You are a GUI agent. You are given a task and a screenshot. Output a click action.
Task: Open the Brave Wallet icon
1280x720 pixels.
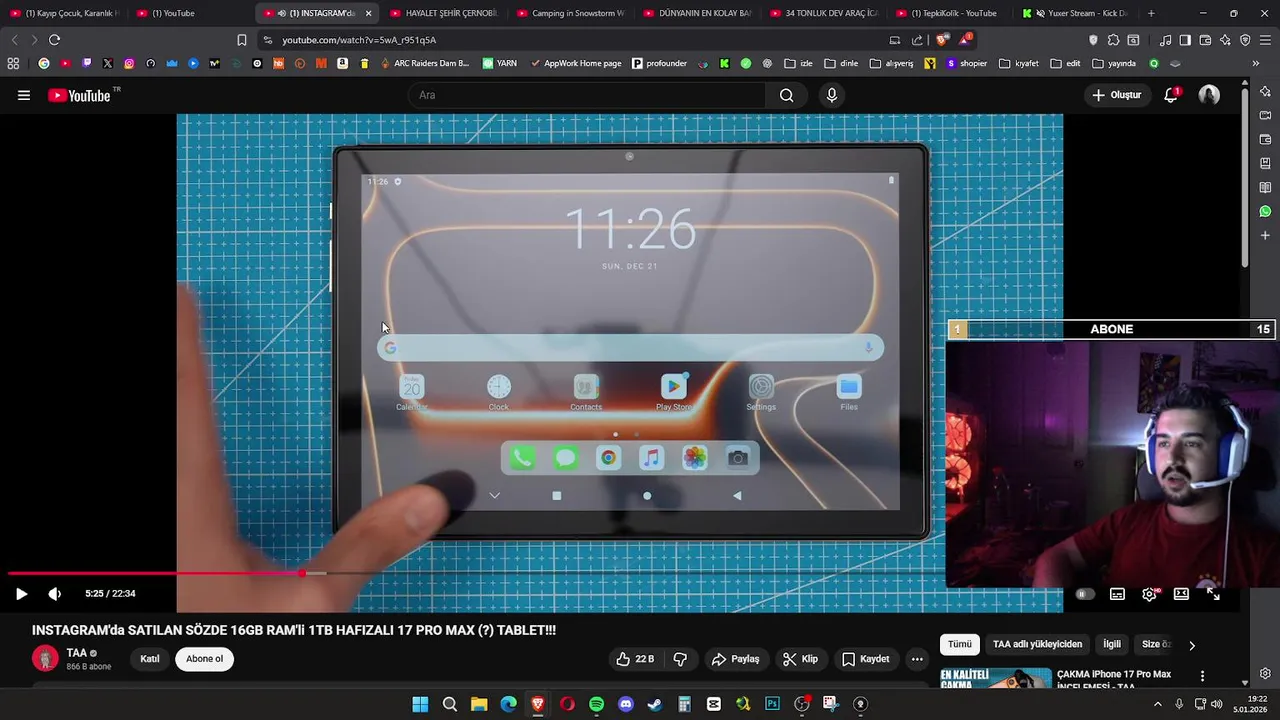(1205, 40)
